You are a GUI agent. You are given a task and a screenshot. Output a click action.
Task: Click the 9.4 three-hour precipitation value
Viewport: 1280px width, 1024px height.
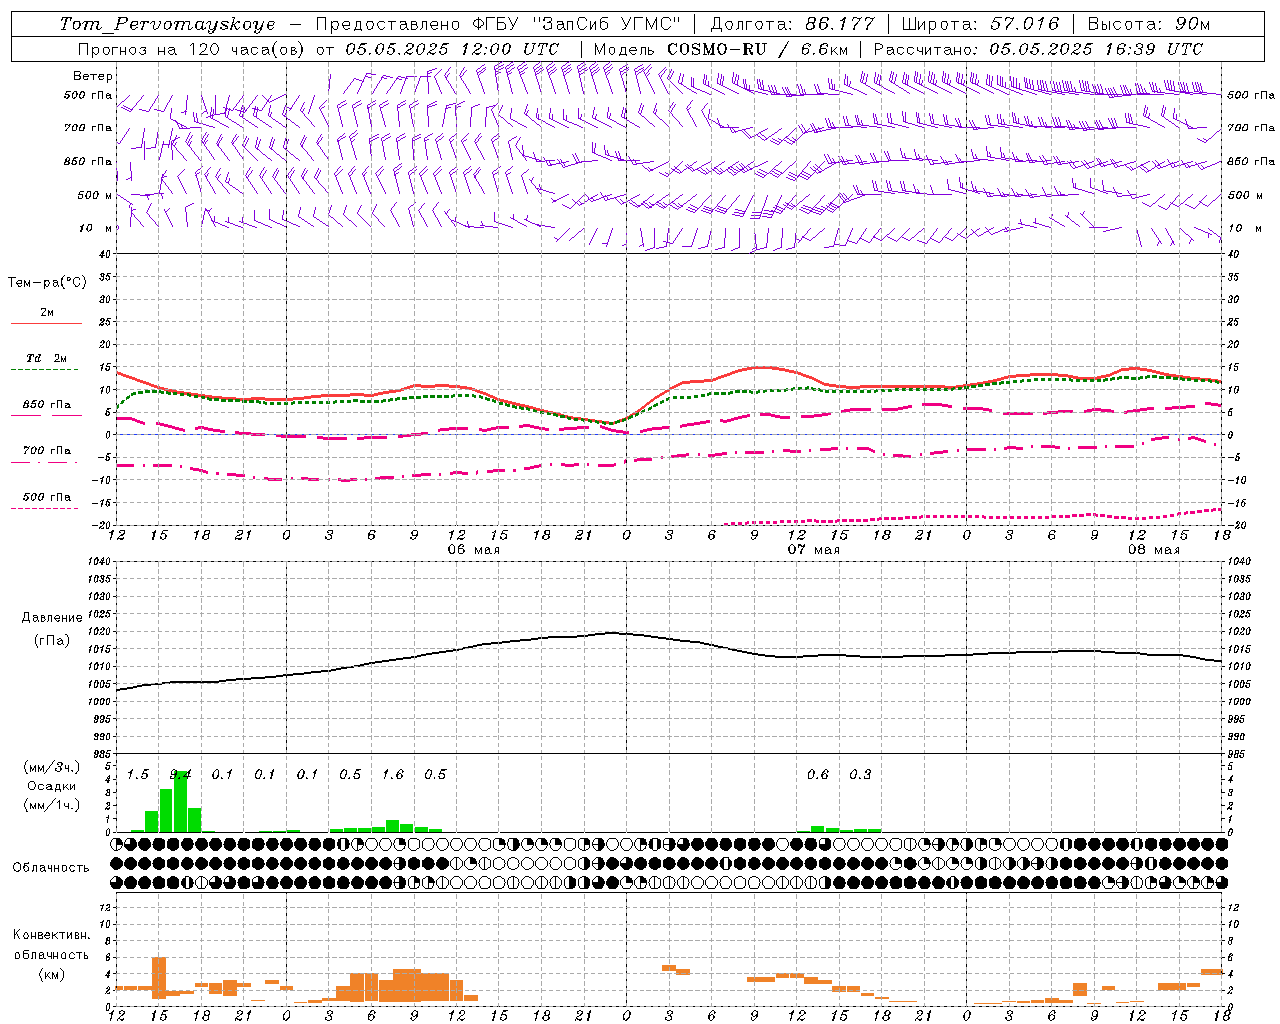click(x=181, y=775)
